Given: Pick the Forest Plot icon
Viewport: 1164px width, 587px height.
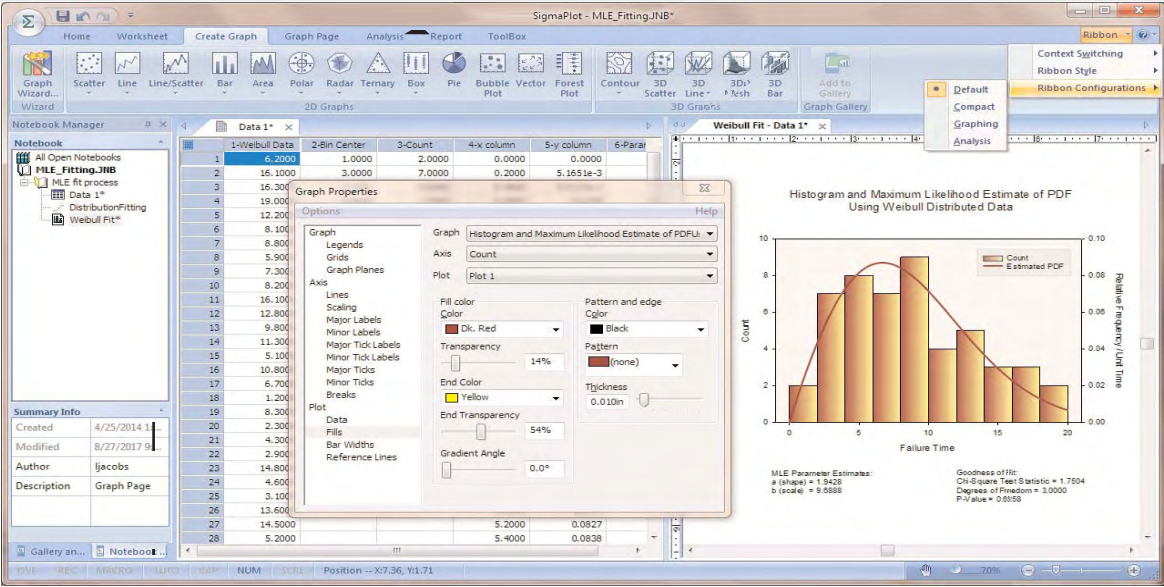Looking at the screenshot, I should pos(569,70).
